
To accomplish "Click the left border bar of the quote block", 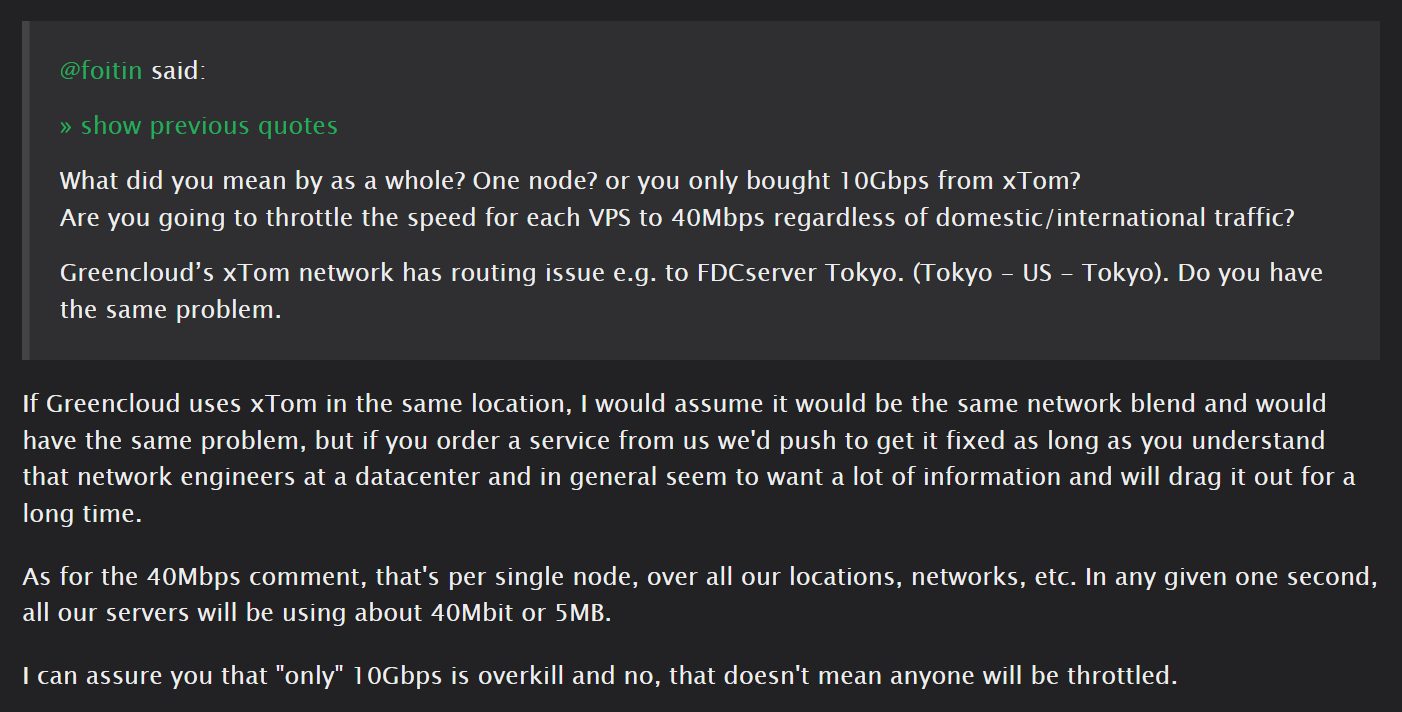I will pyautogui.click(x=26, y=190).
